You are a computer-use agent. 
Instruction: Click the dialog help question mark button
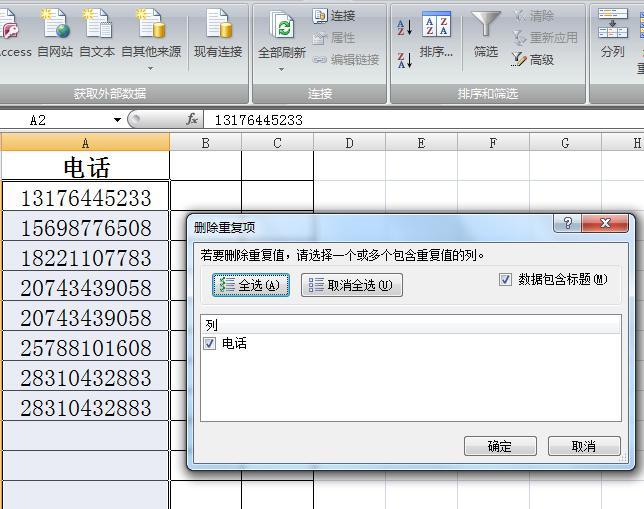click(x=568, y=223)
